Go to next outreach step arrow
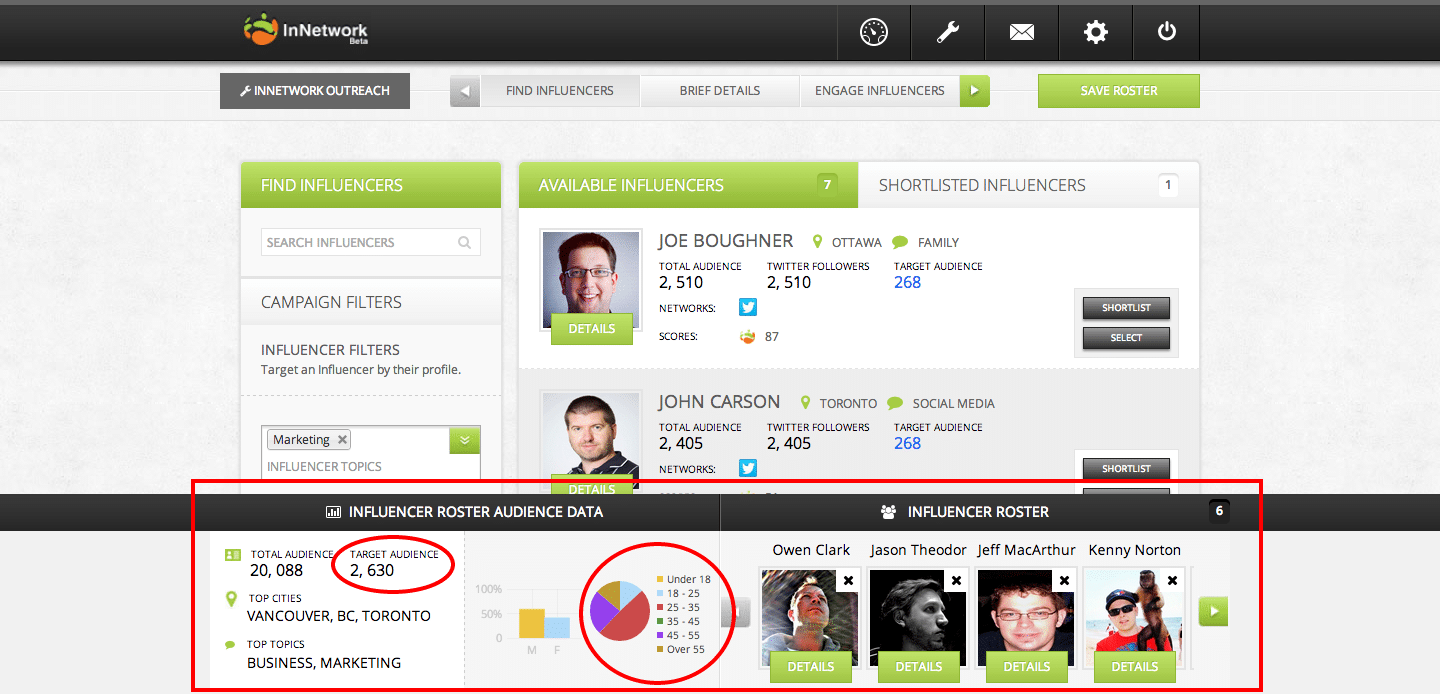 coord(975,91)
